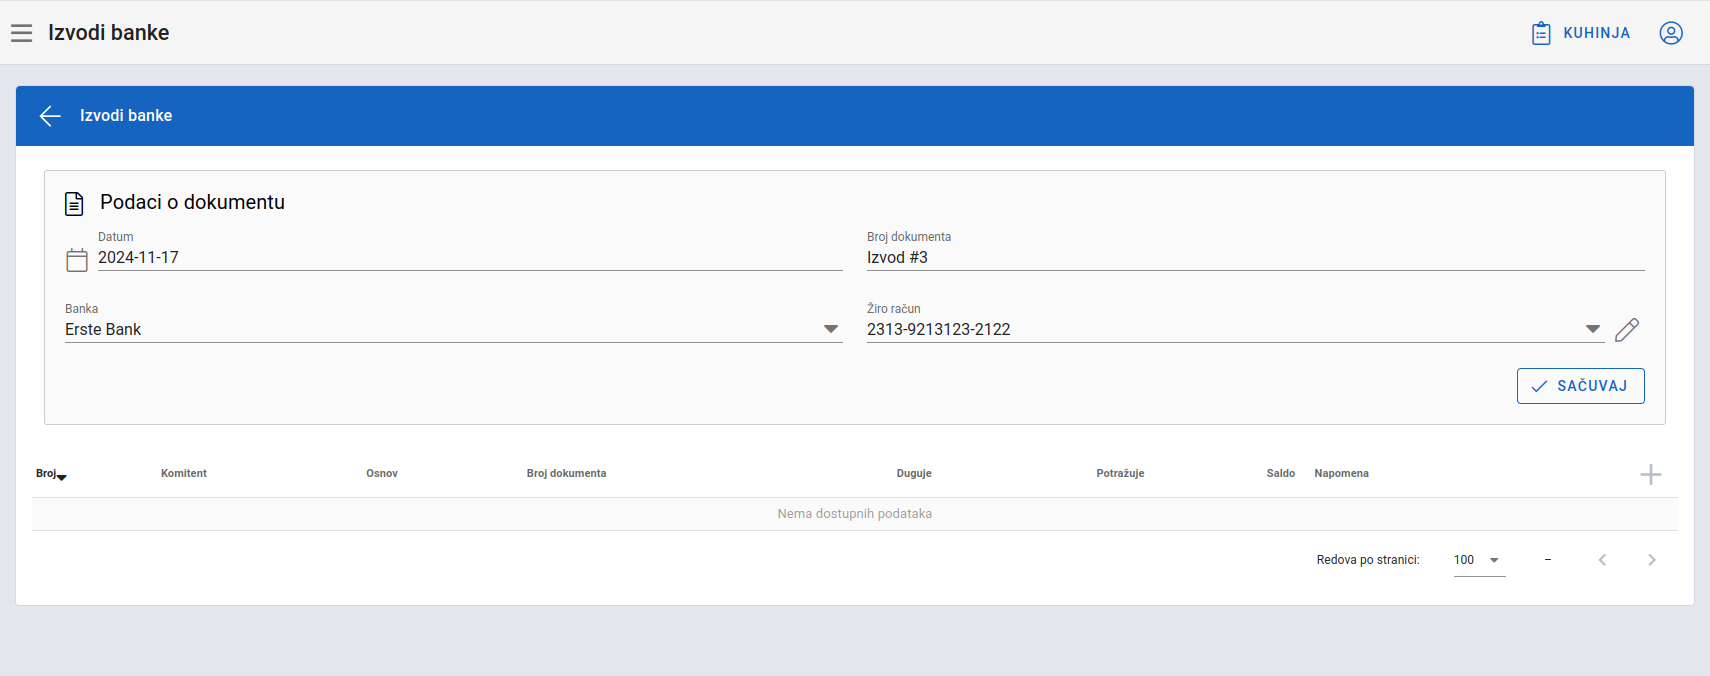Open the calendar icon next to Datum
Image resolution: width=1710 pixels, height=676 pixels.
click(x=77, y=260)
